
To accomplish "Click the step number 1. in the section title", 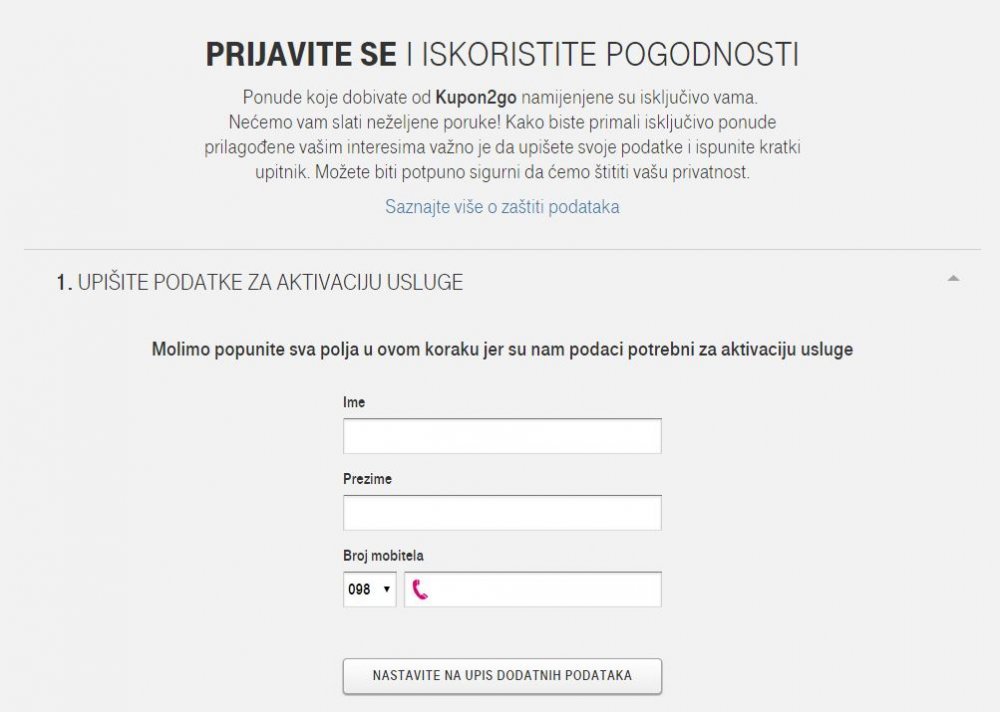I will [64, 282].
